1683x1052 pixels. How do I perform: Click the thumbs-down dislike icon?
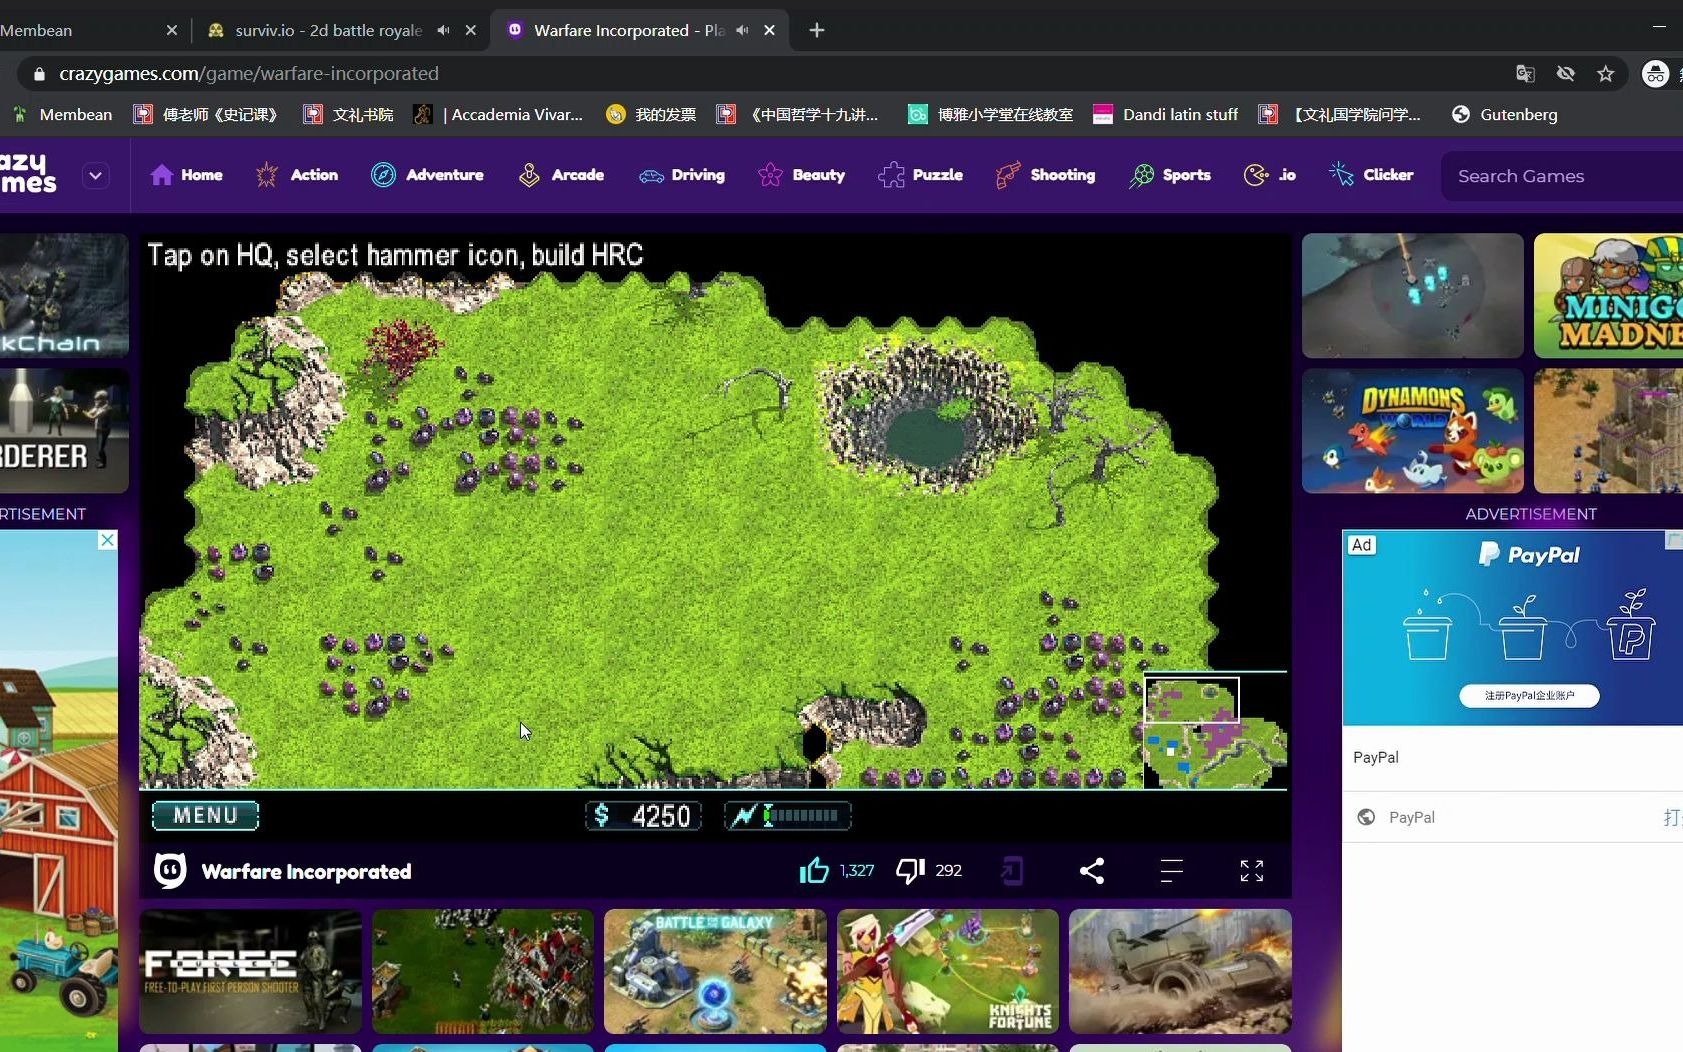pyautogui.click(x=910, y=871)
